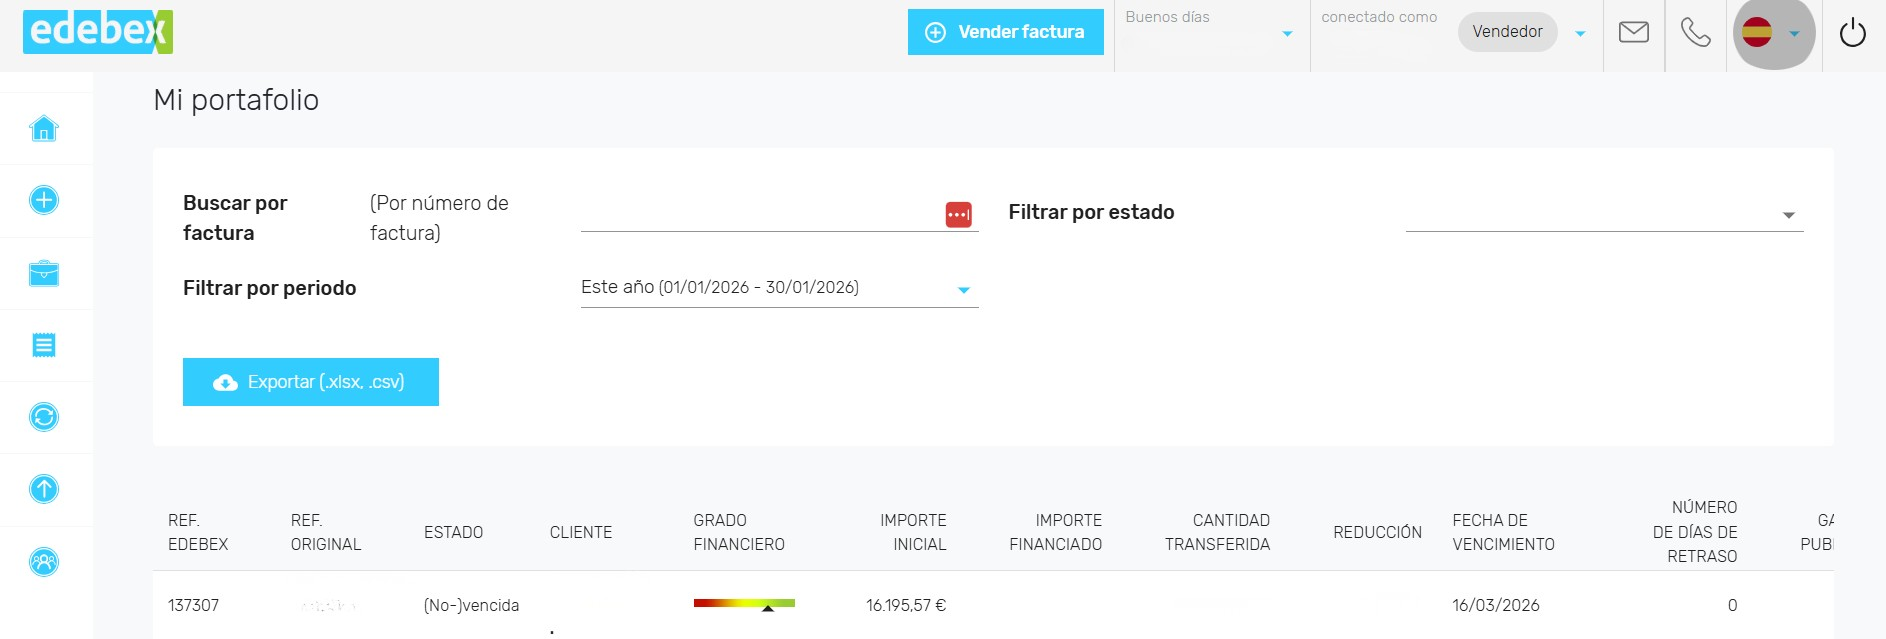Open the mail envelope icon

tap(1633, 33)
